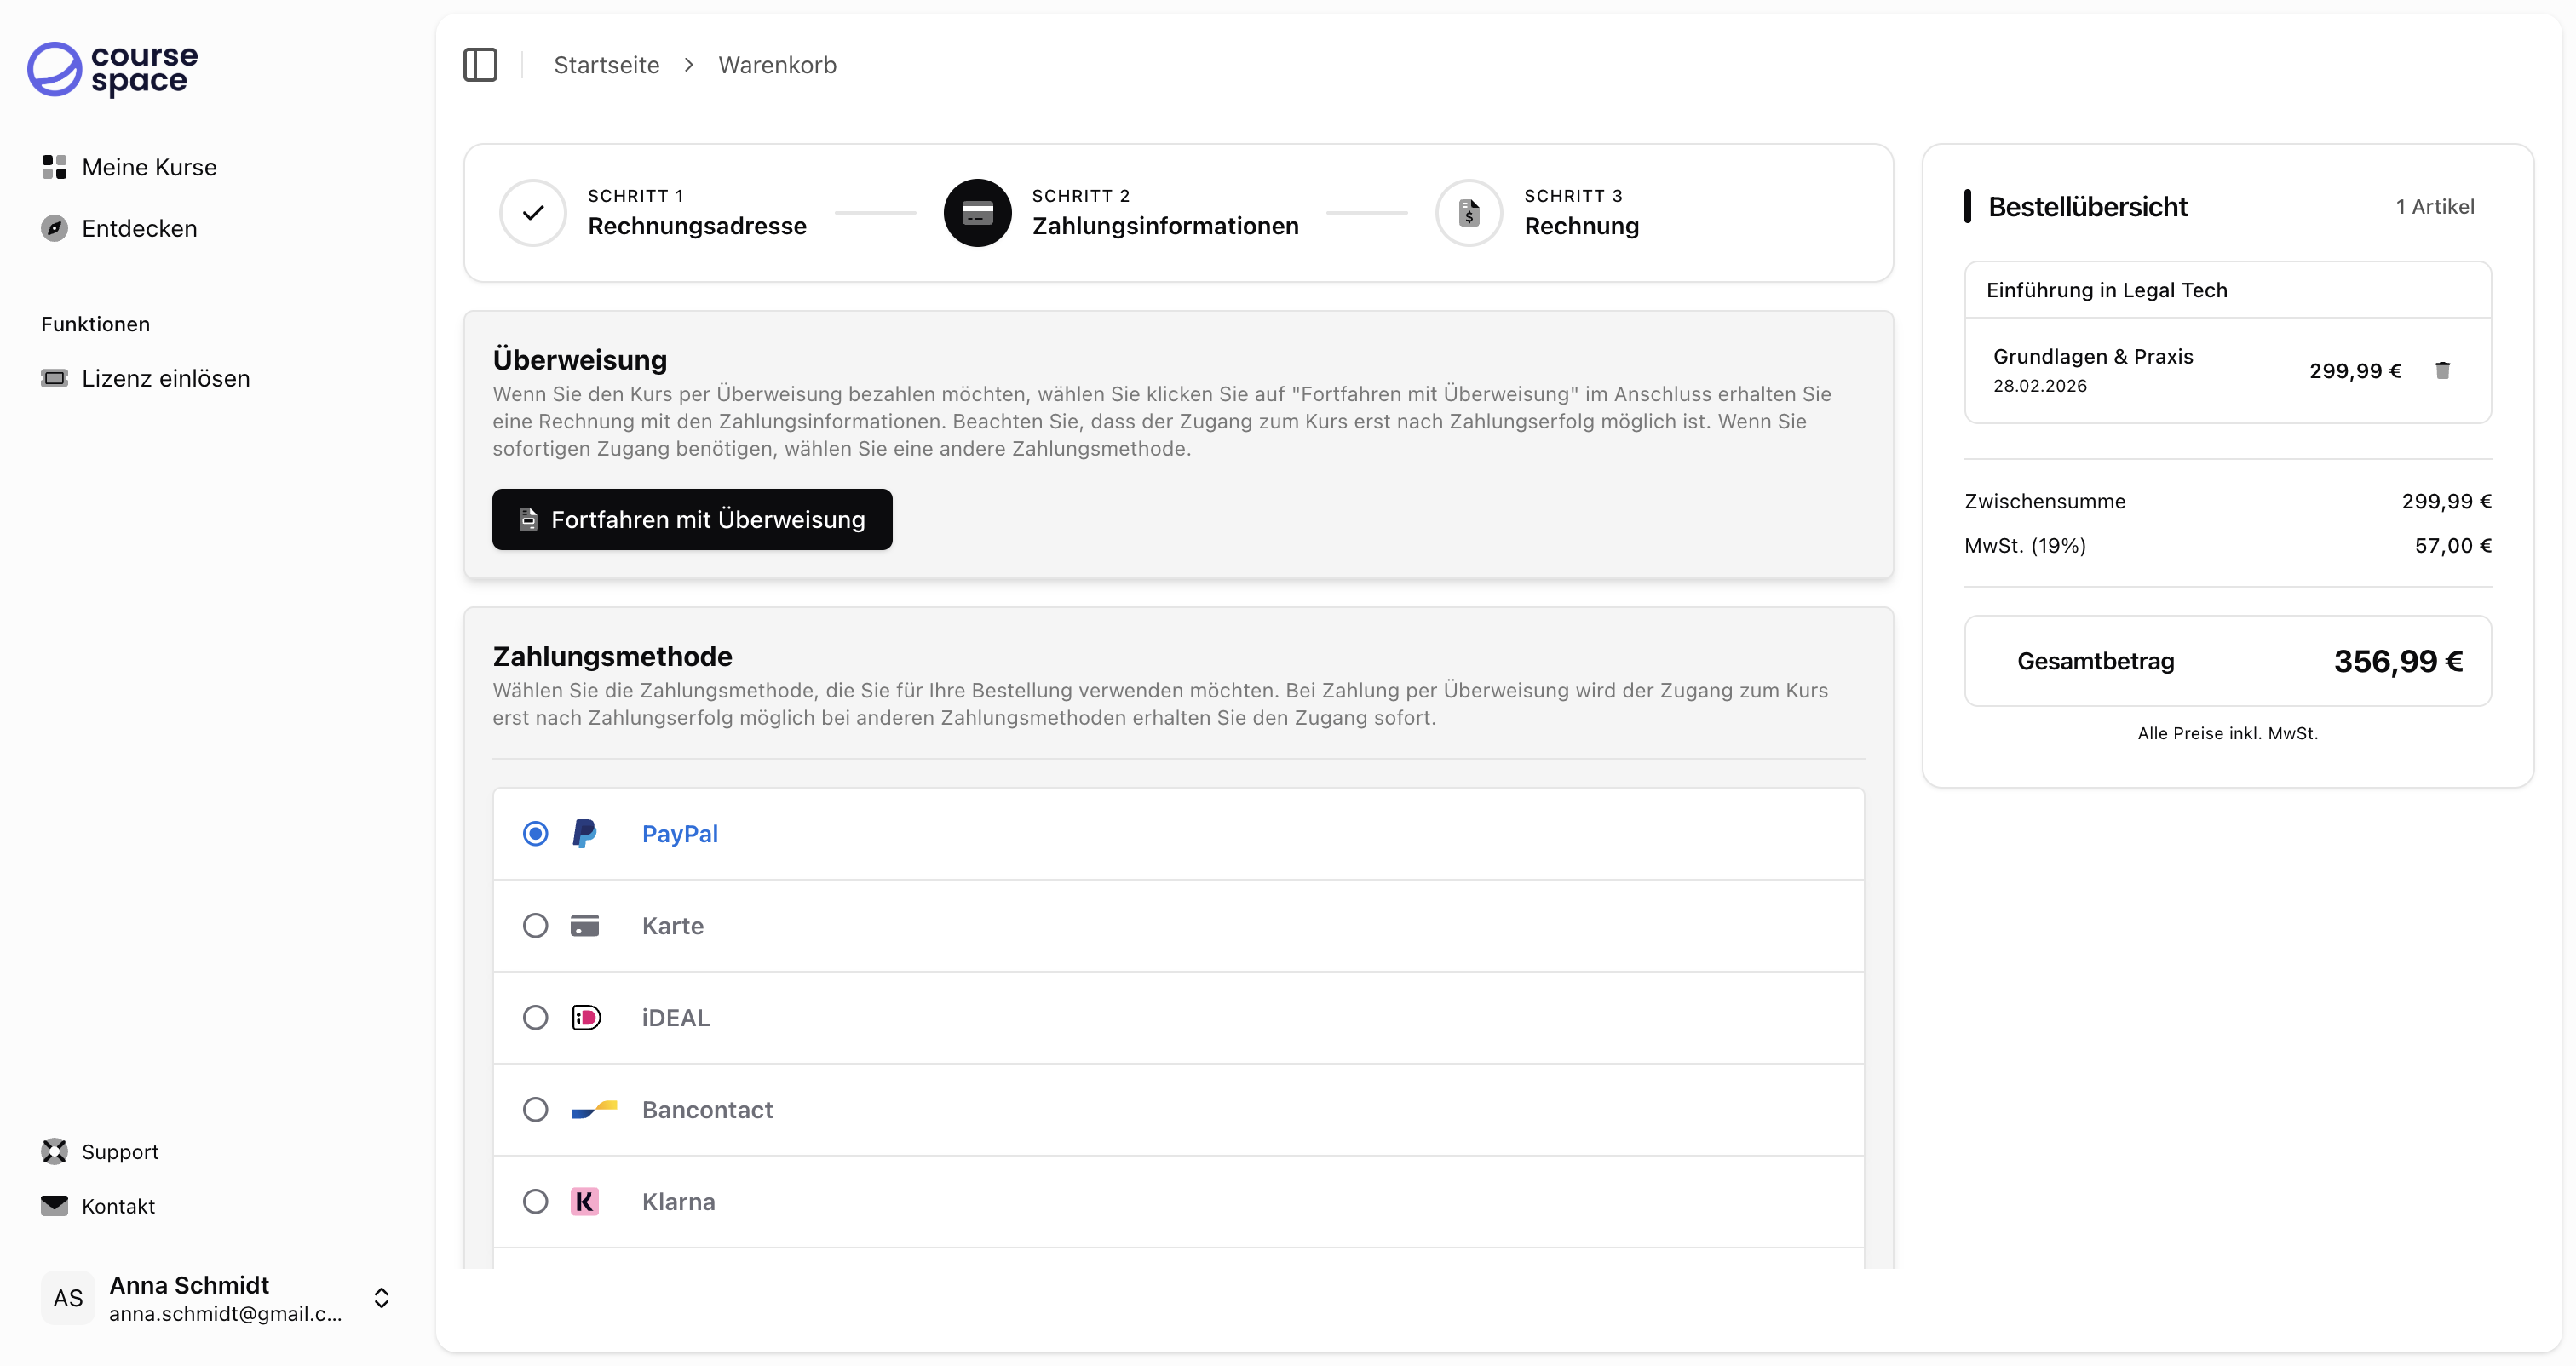Click the Schritt 2 credit card icon
Image resolution: width=2576 pixels, height=1366 pixels.
pos(977,213)
